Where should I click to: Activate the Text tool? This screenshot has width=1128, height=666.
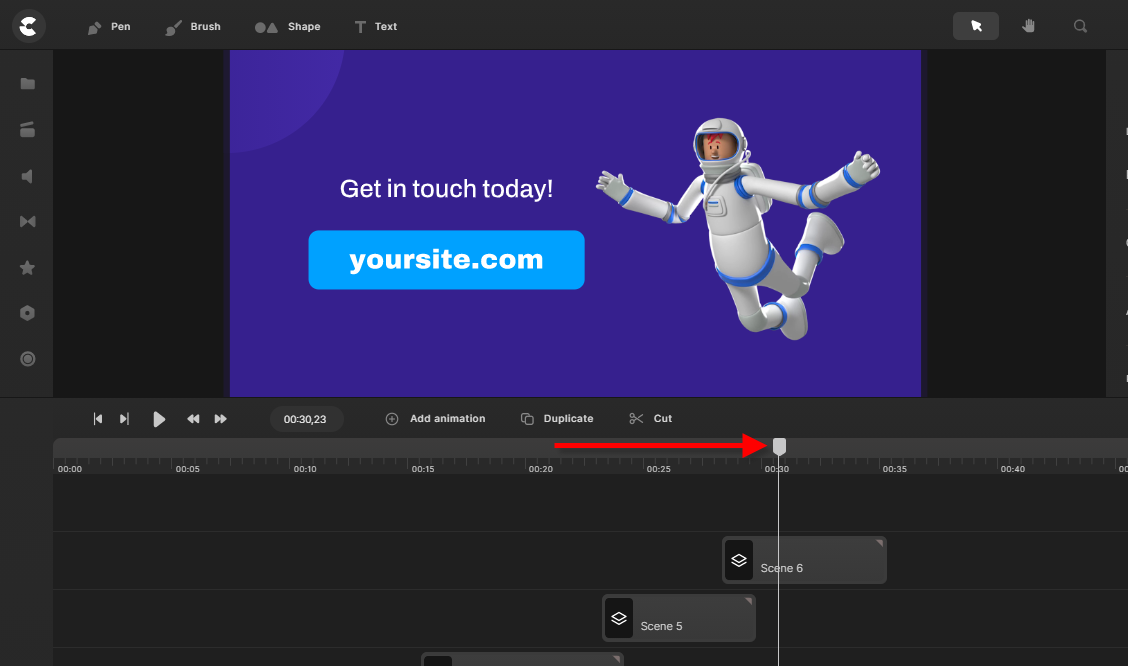point(375,26)
